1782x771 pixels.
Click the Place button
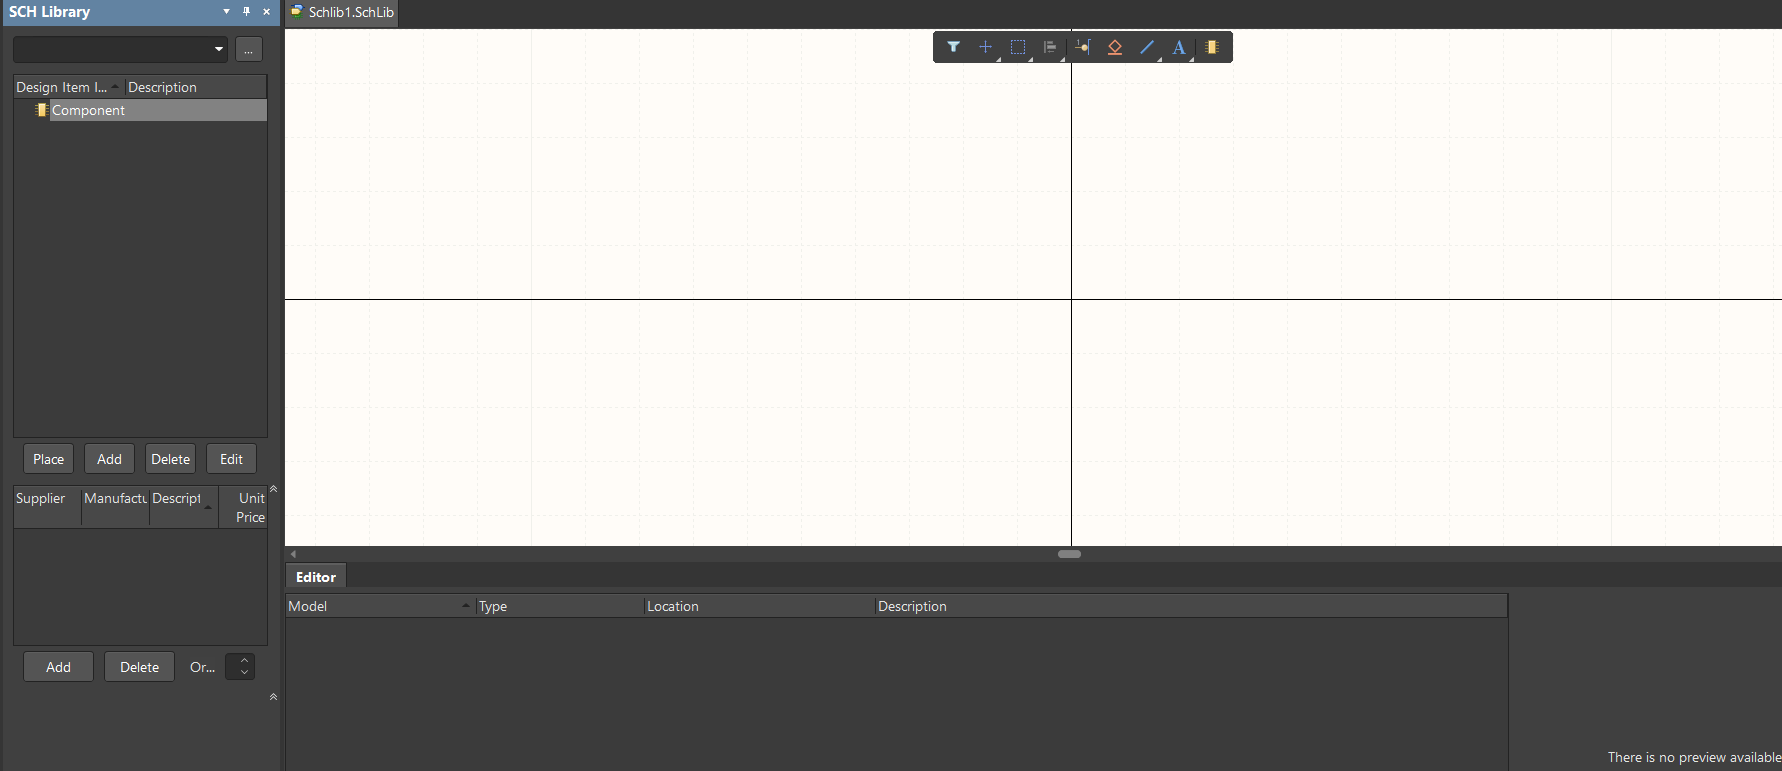tap(48, 459)
